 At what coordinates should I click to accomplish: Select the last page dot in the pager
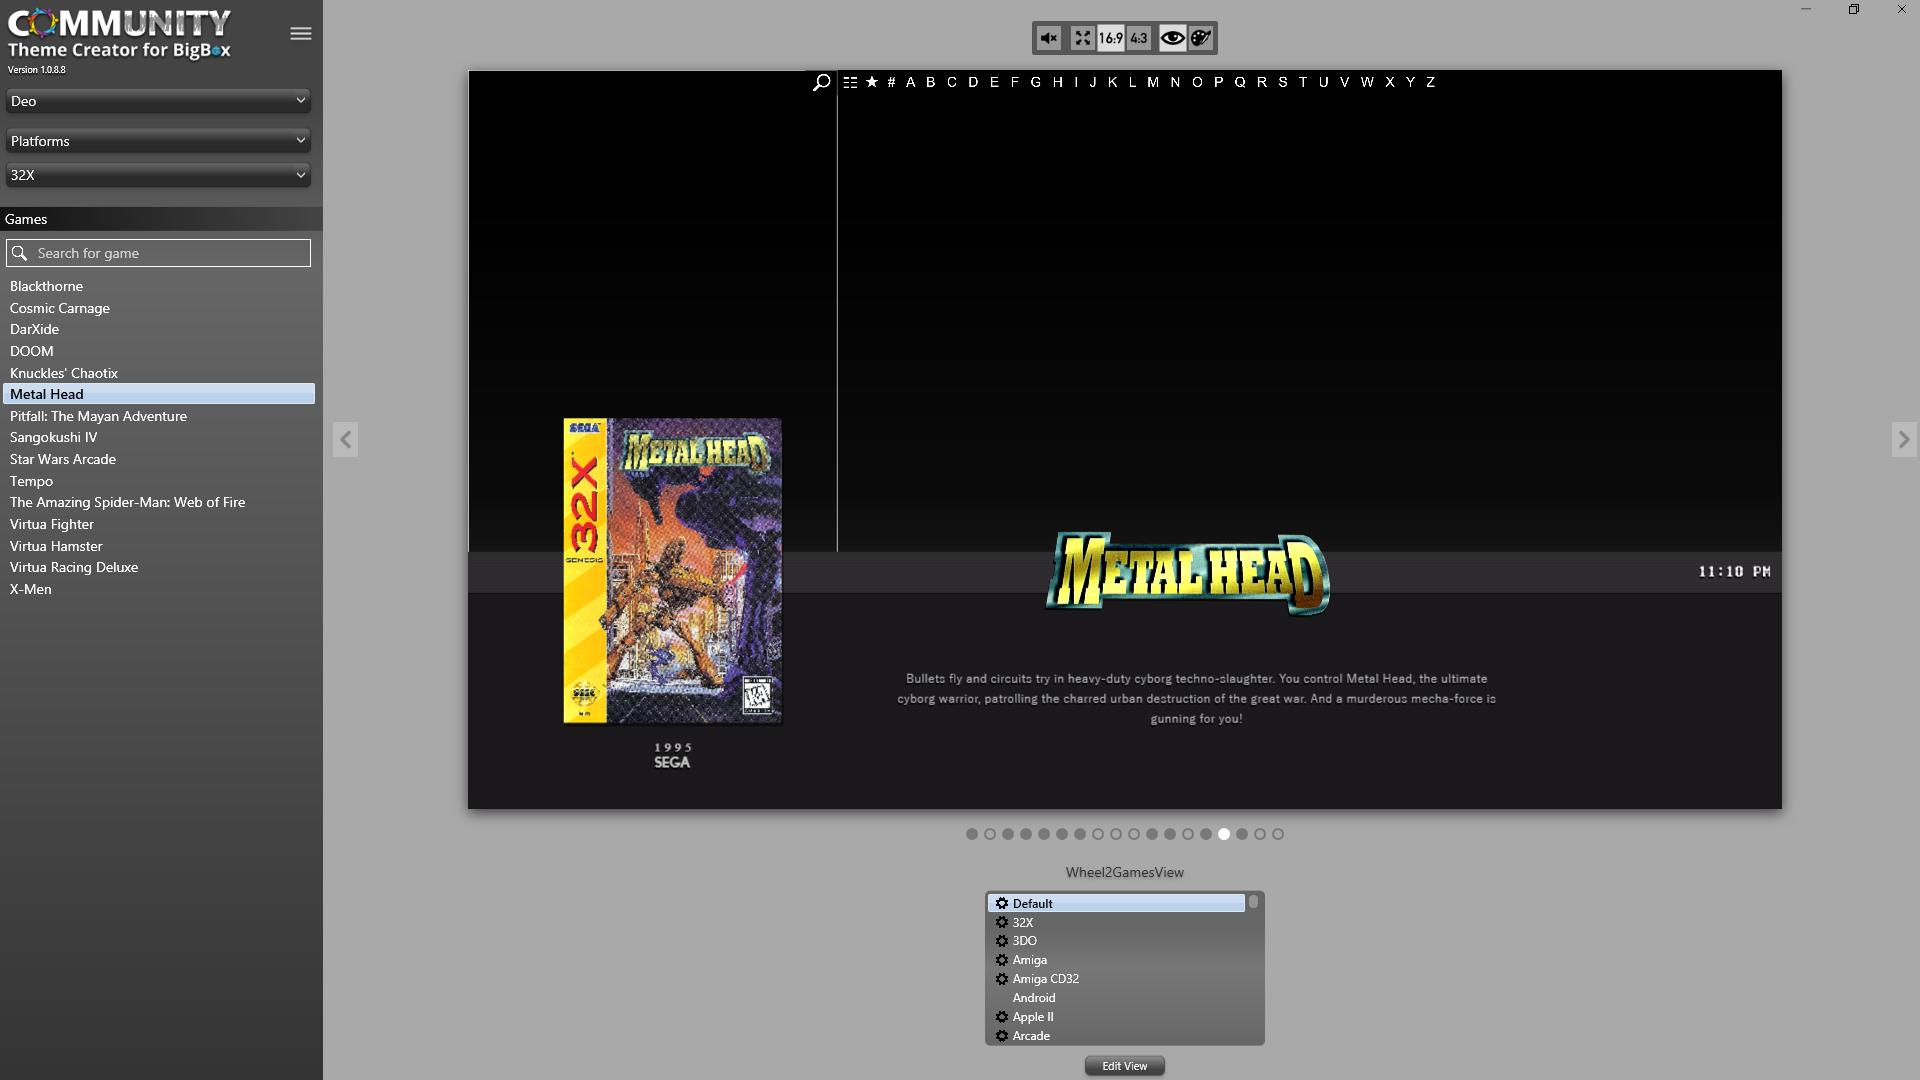pyautogui.click(x=1278, y=834)
